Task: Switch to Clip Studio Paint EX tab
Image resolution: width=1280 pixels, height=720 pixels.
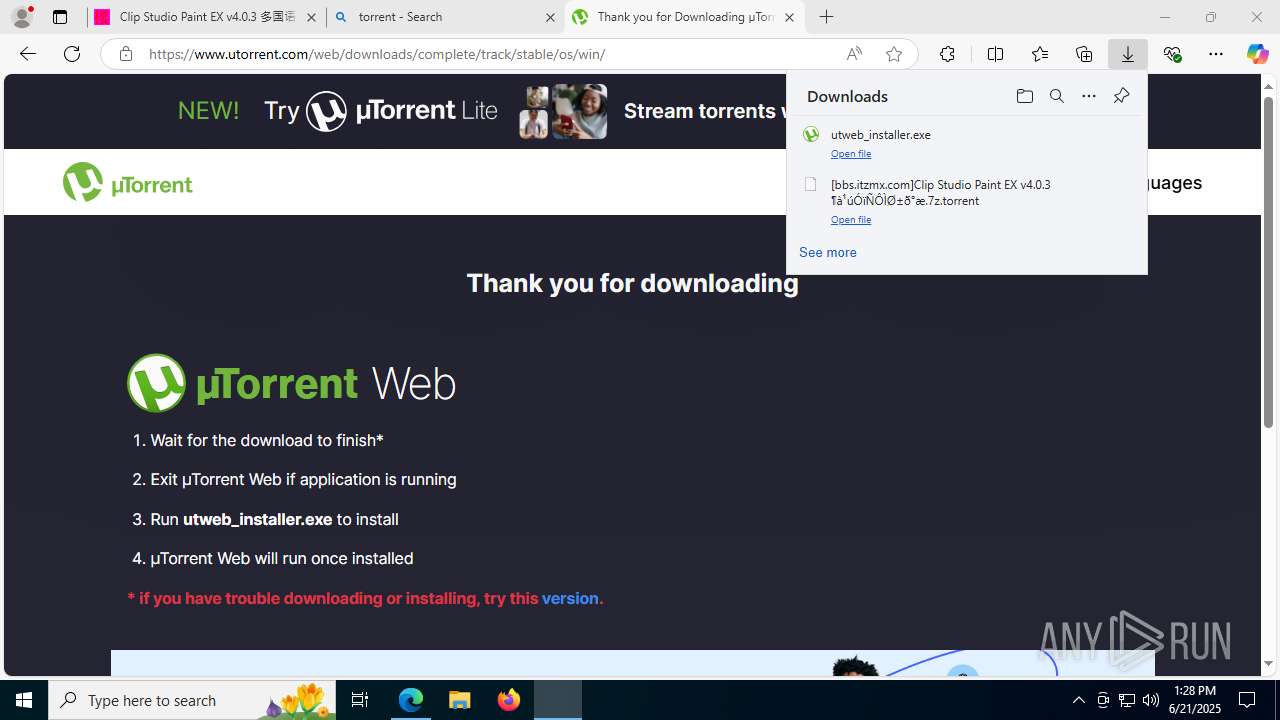Action: point(207,17)
